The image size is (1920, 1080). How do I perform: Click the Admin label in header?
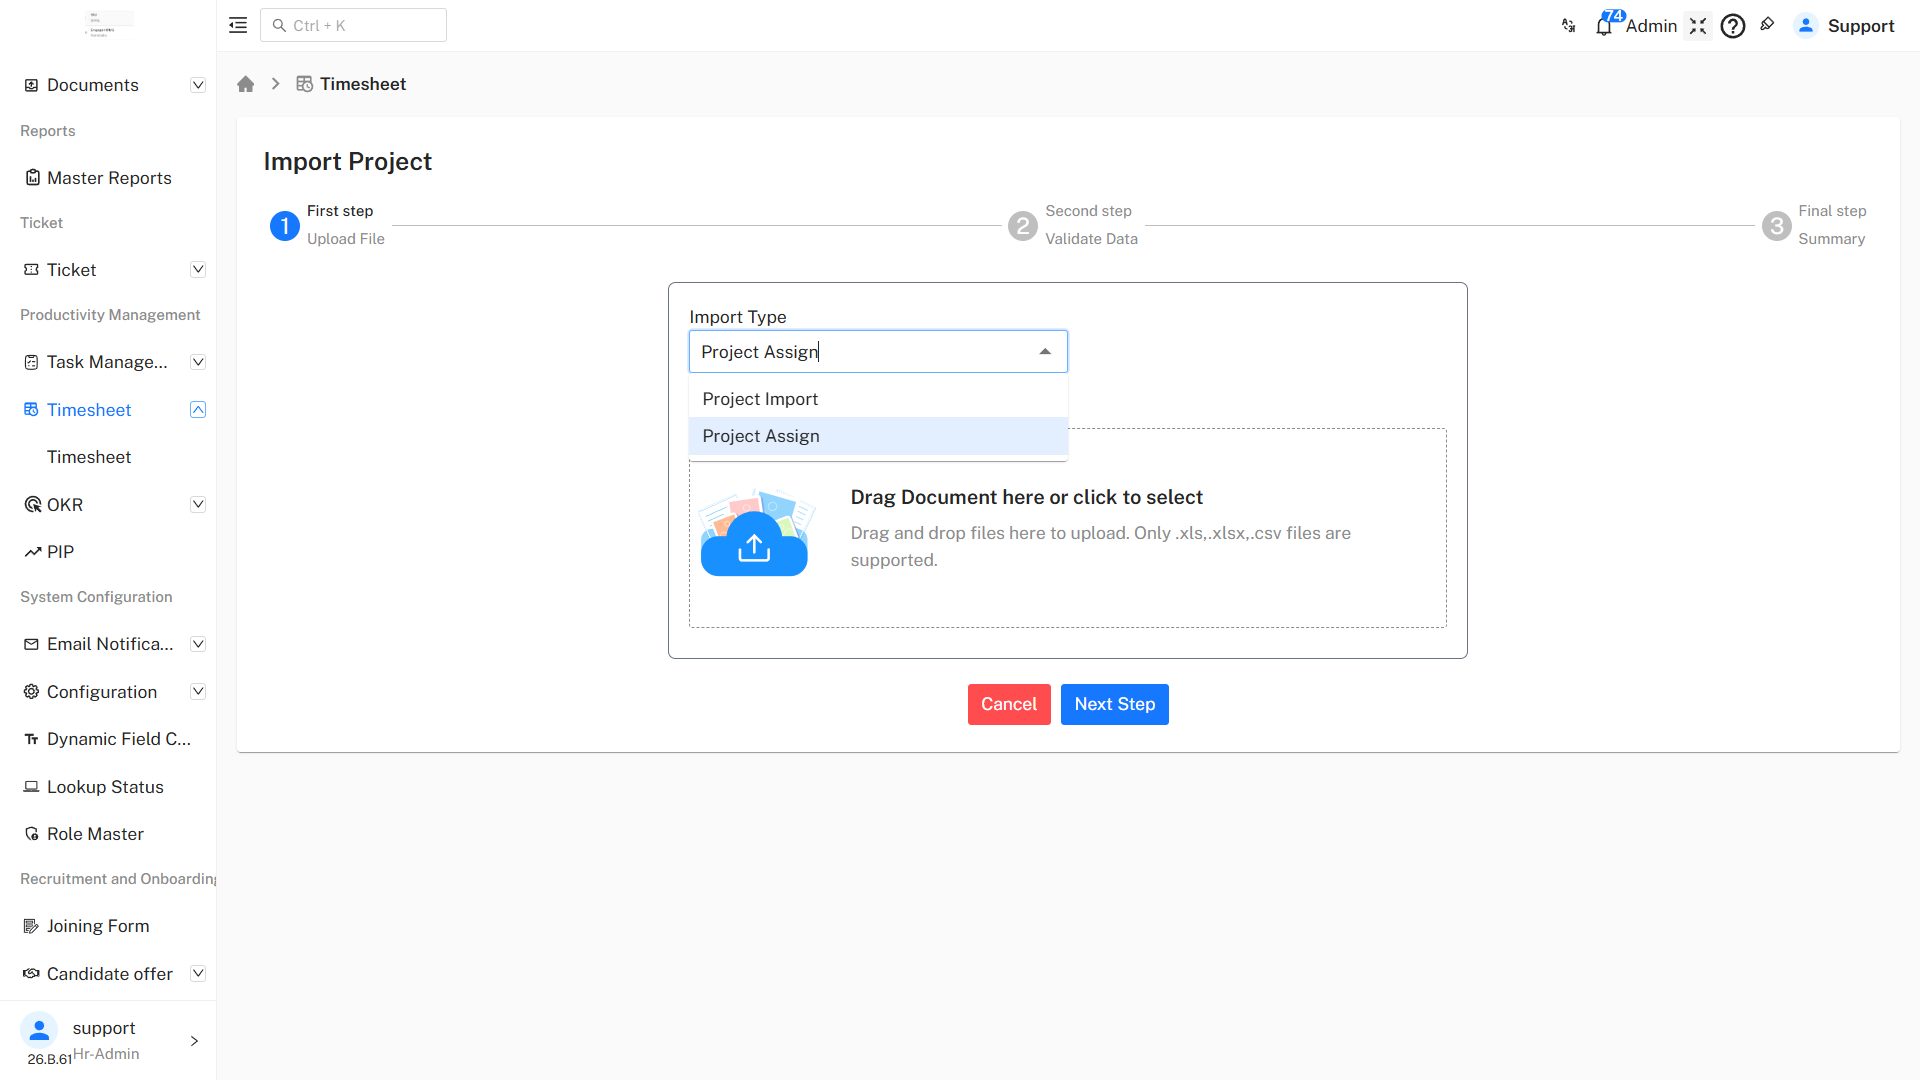point(1651,26)
